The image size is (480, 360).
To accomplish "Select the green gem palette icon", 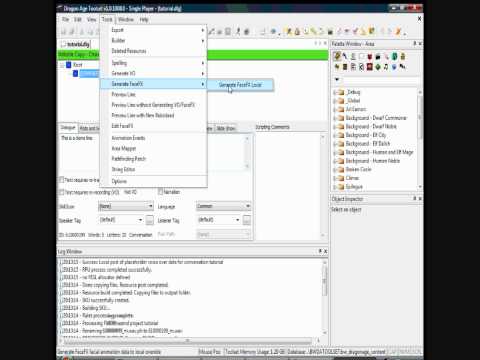I will point(378,67).
